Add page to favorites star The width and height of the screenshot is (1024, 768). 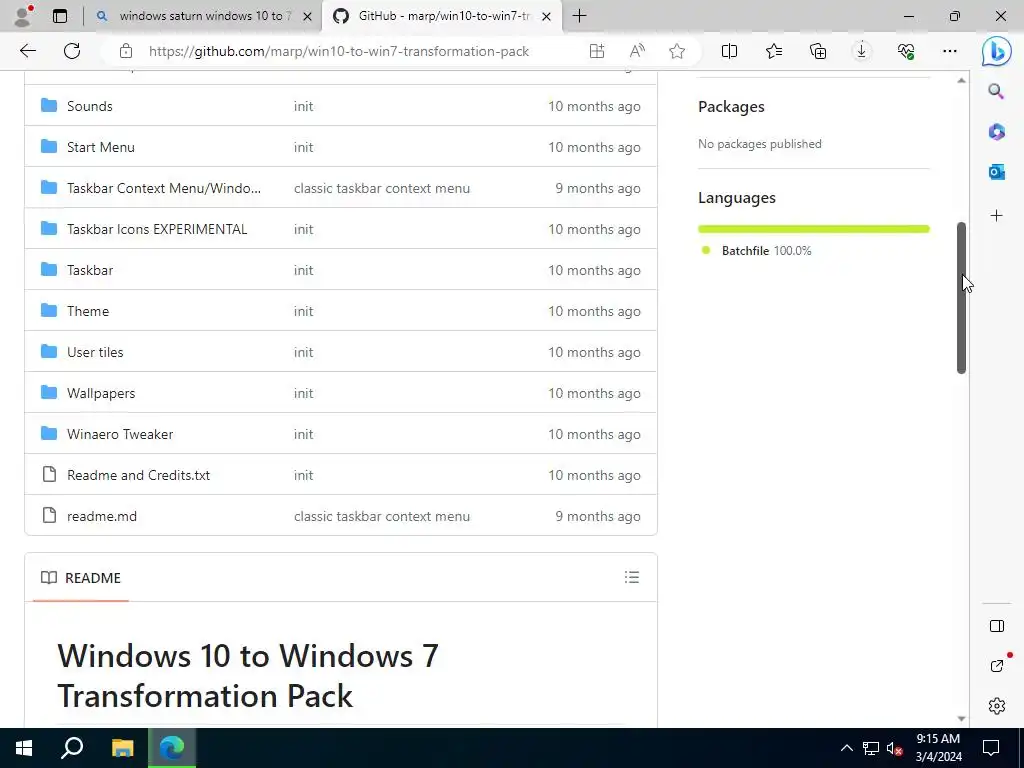pyautogui.click(x=677, y=51)
